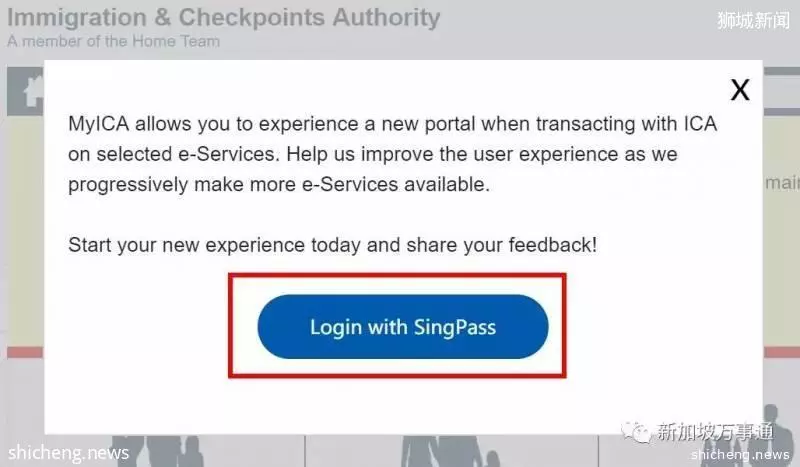This screenshot has width=800, height=467.
Task: Click the "Start your new experience today" sentence
Action: tap(332, 245)
